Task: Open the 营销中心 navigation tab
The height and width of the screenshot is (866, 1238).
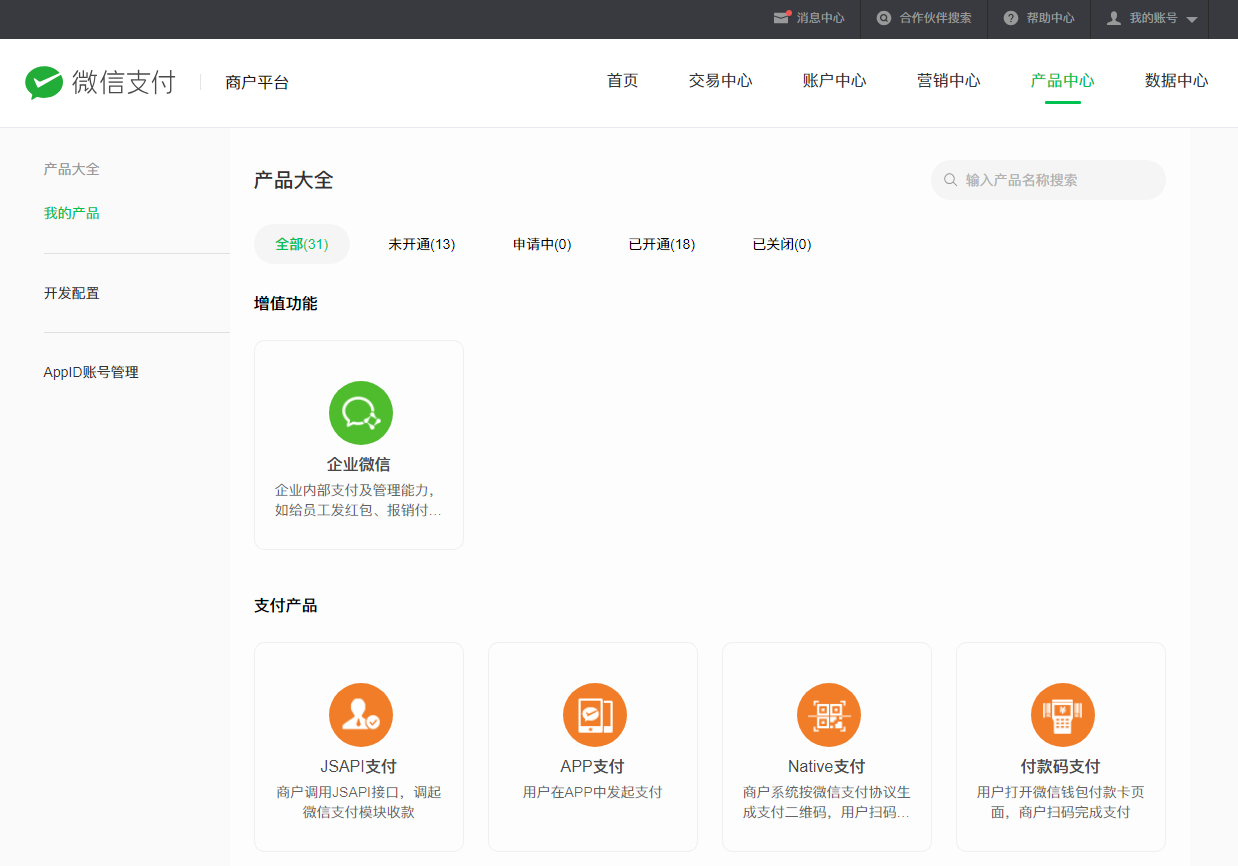Action: [948, 81]
